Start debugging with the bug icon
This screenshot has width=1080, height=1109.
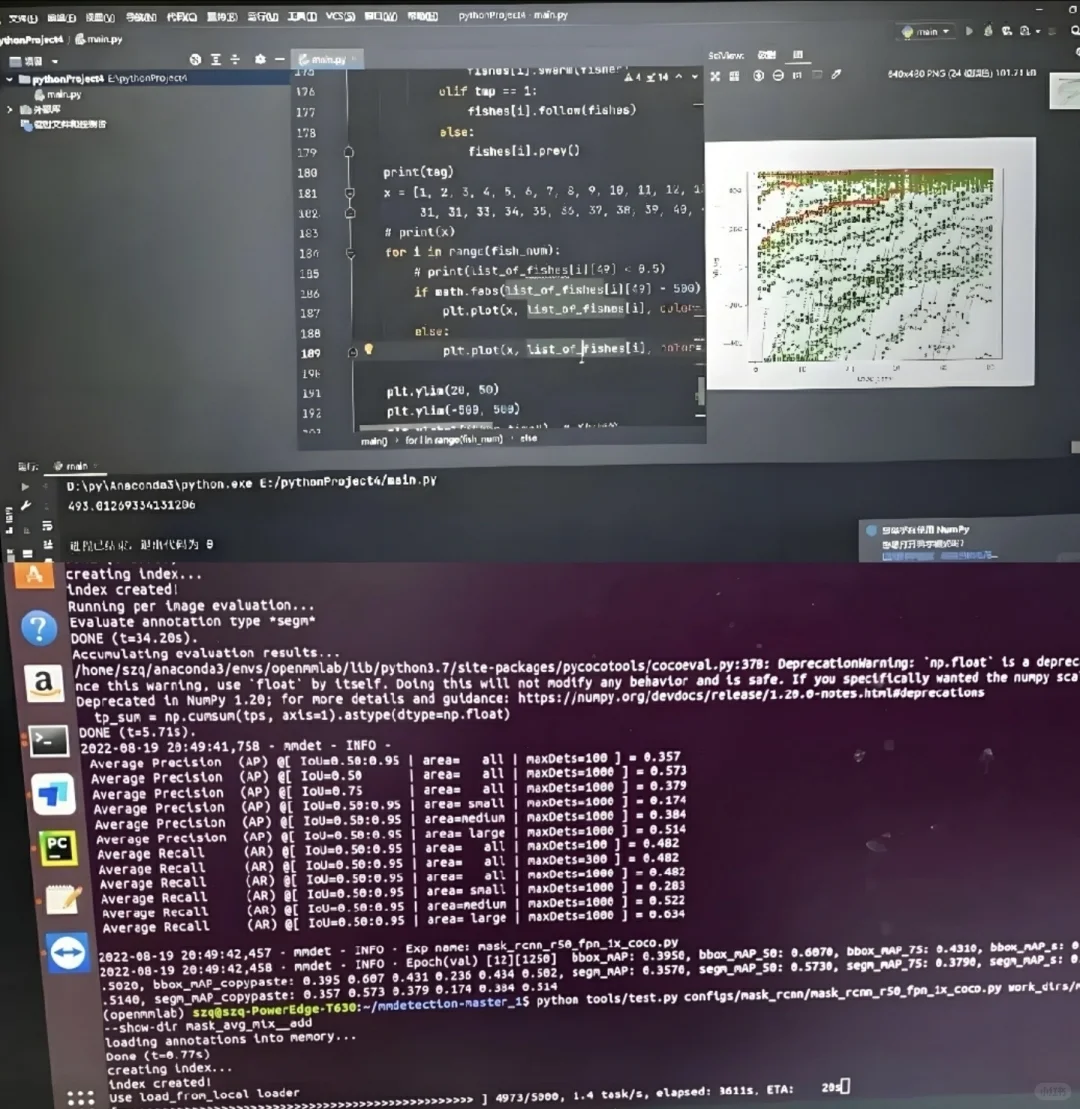click(x=988, y=31)
